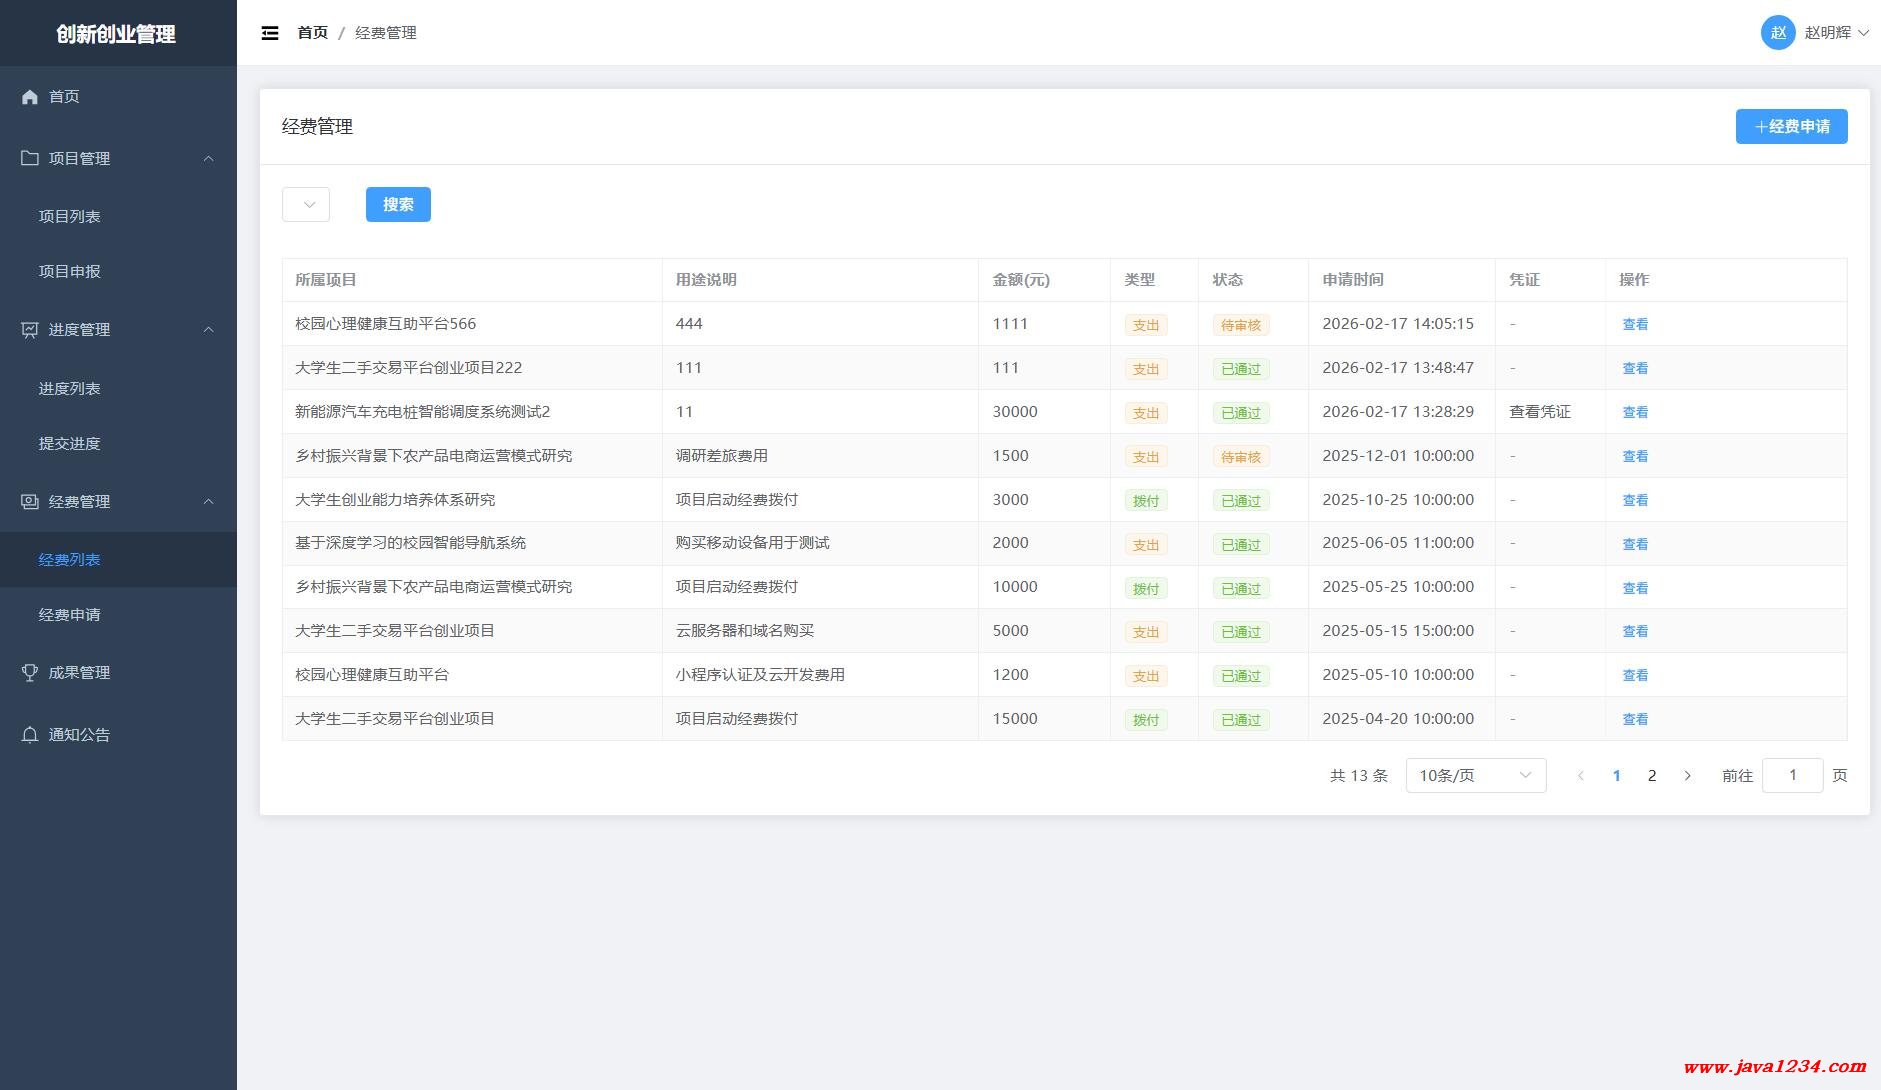Click the blue user avatar 赵
This screenshot has height=1090, width=1881.
1777,33
